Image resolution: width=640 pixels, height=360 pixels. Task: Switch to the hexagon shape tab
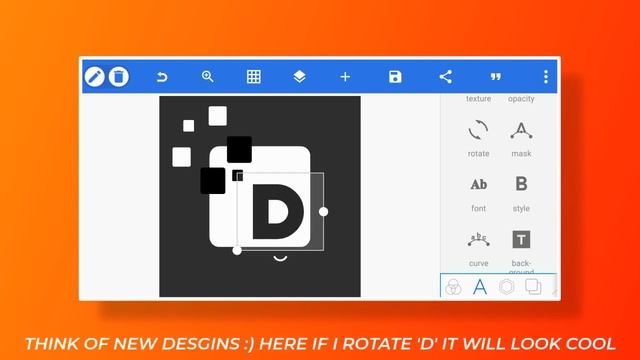(507, 287)
